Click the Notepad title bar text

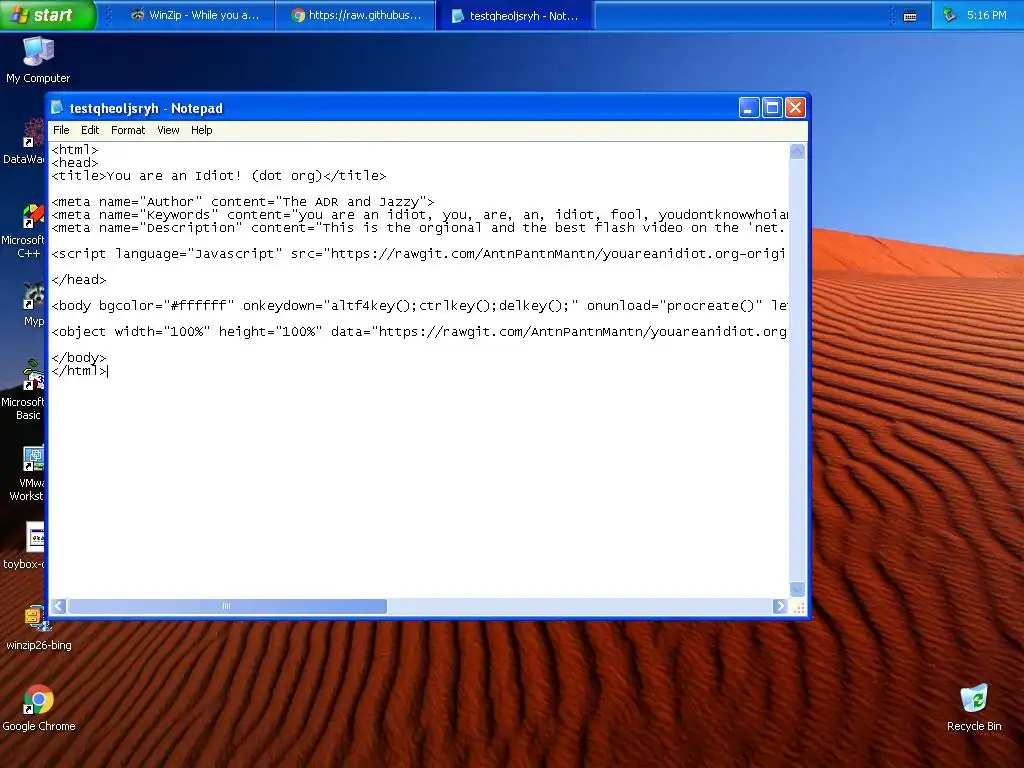coord(146,108)
